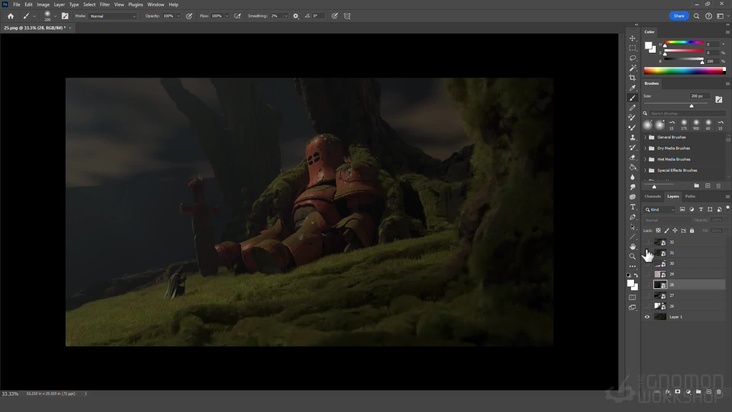Image resolution: width=732 pixels, height=412 pixels.
Task: Select layer 28 thumbnail
Action: point(660,285)
